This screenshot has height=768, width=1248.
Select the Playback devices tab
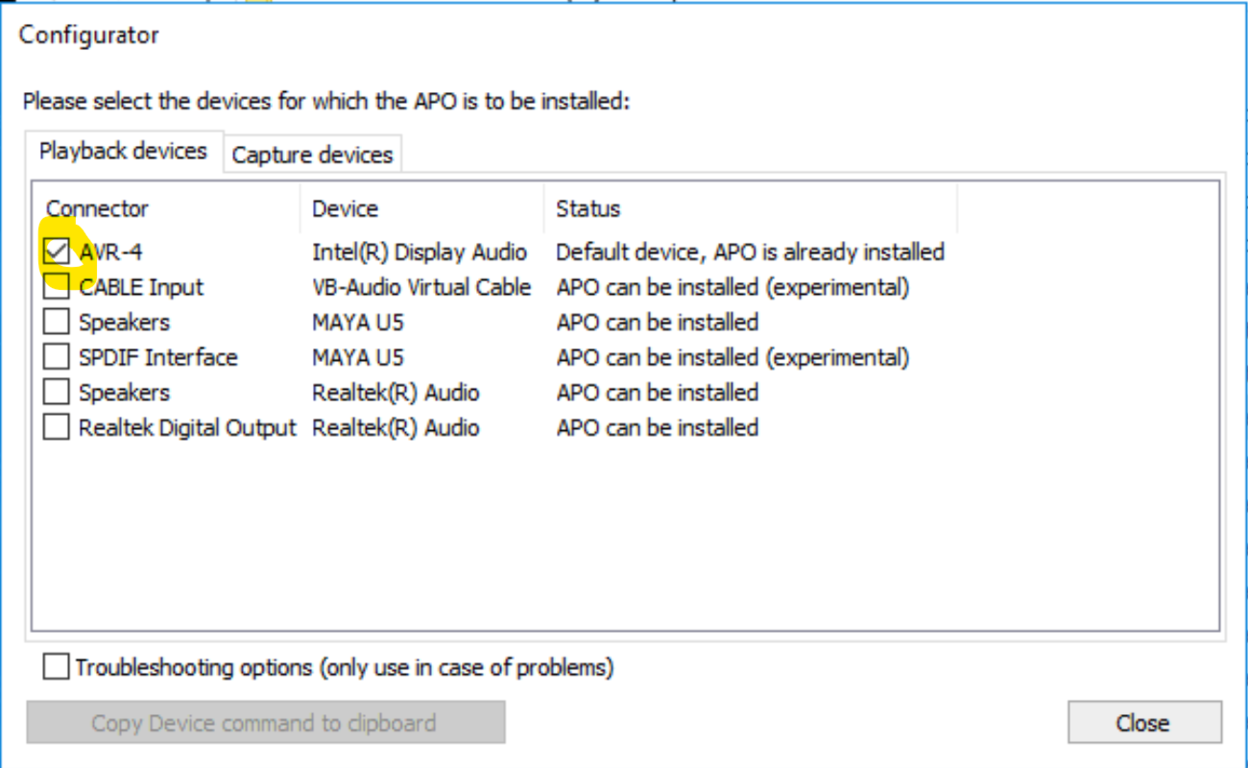tap(123, 151)
